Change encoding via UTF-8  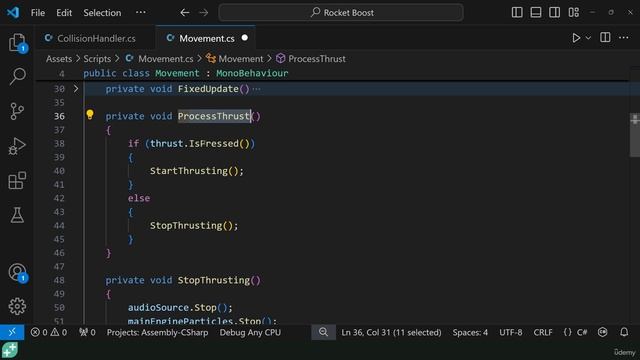pos(511,332)
